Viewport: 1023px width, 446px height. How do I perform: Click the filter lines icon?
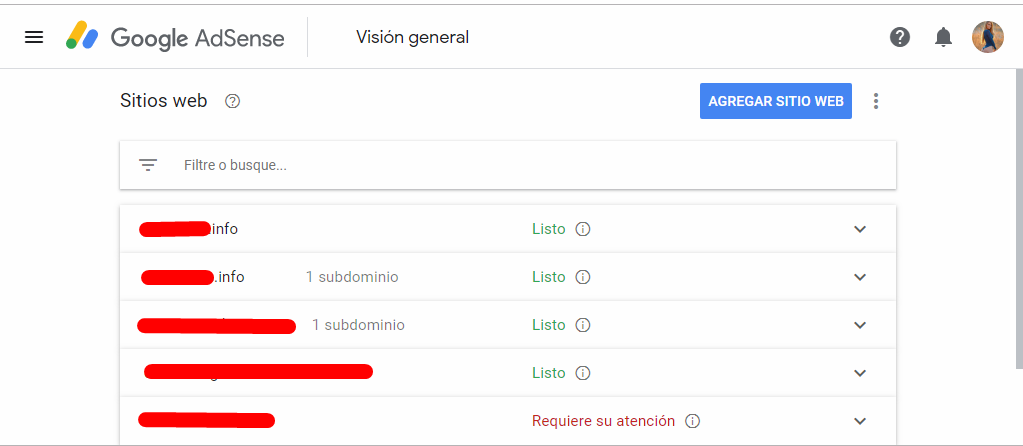click(x=148, y=165)
